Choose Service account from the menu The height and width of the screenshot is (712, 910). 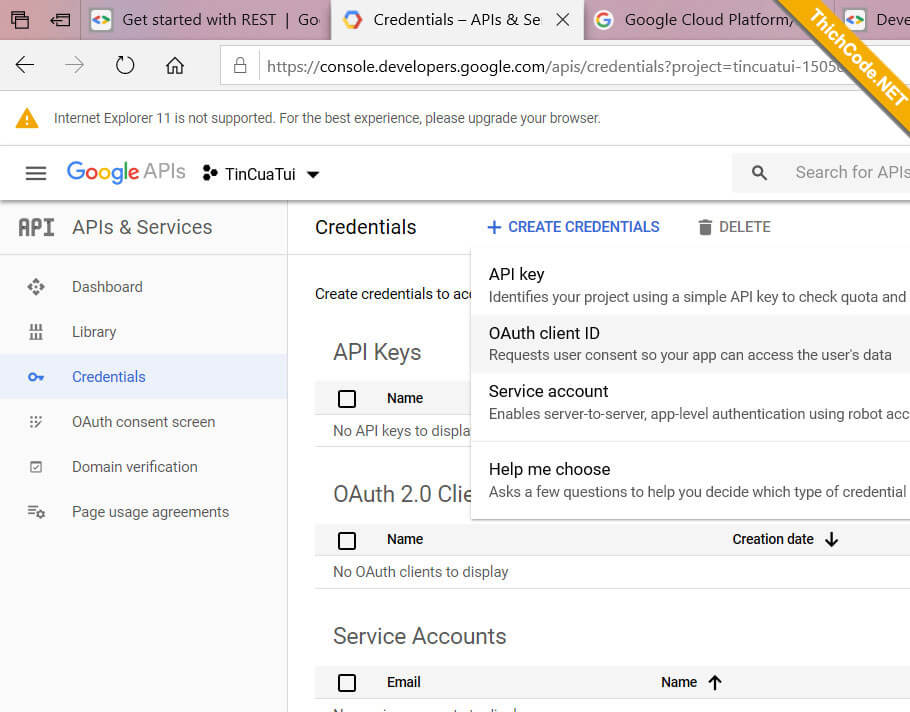click(691, 402)
